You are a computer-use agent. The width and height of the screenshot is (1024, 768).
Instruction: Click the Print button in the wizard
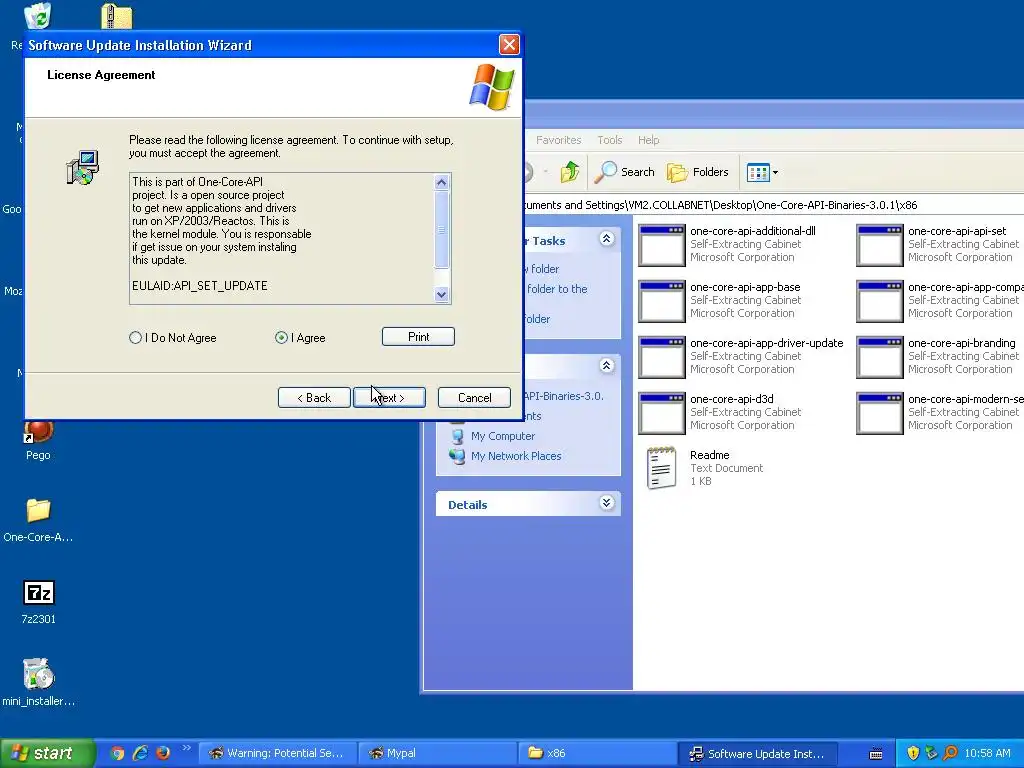(418, 336)
